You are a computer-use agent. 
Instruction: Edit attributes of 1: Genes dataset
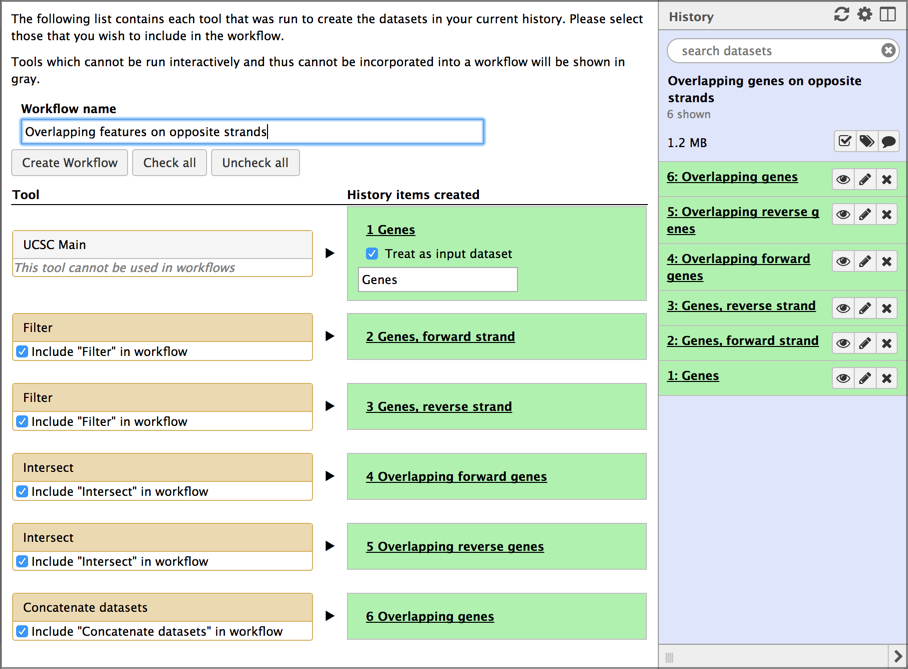tap(865, 378)
